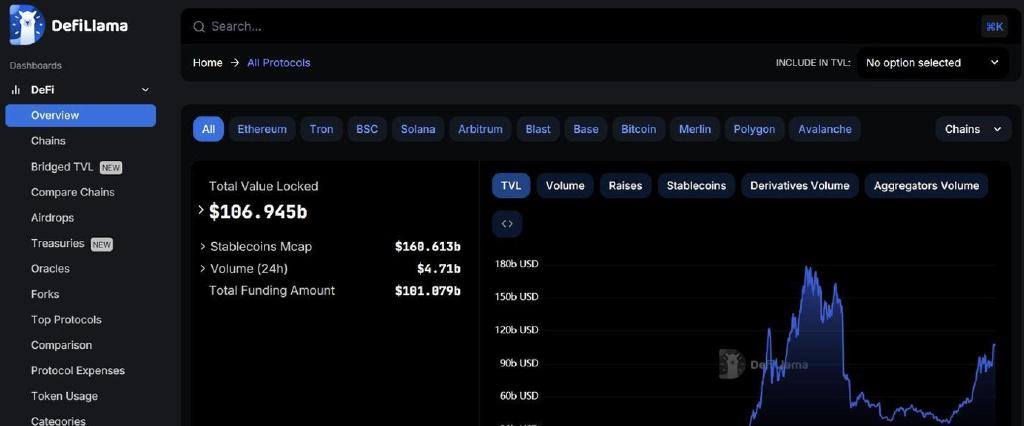
Task: Click the search magnifier icon
Action: point(199,27)
